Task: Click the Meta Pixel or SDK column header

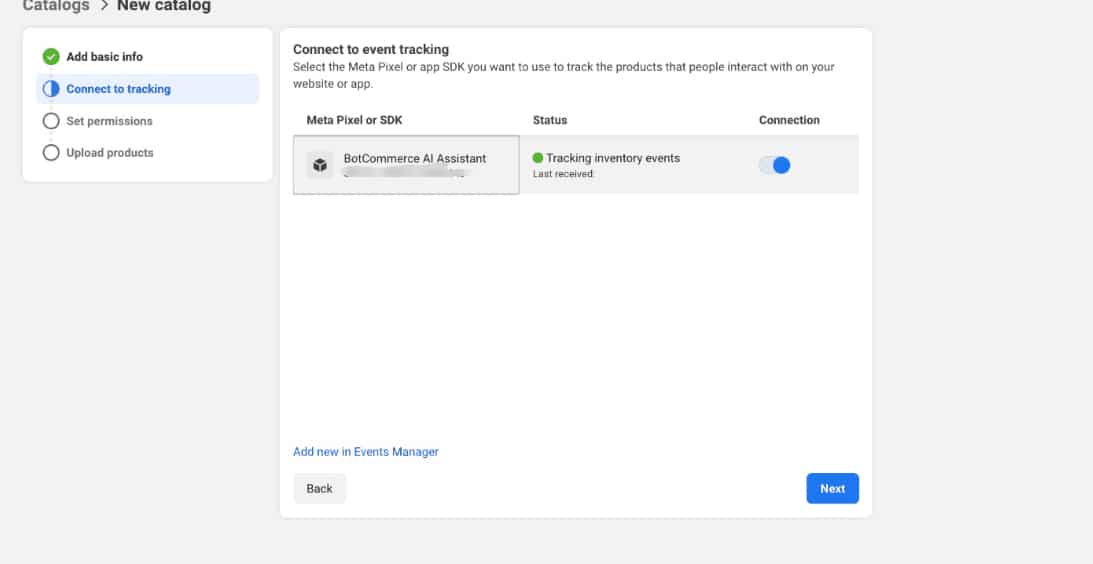Action: coord(354,120)
